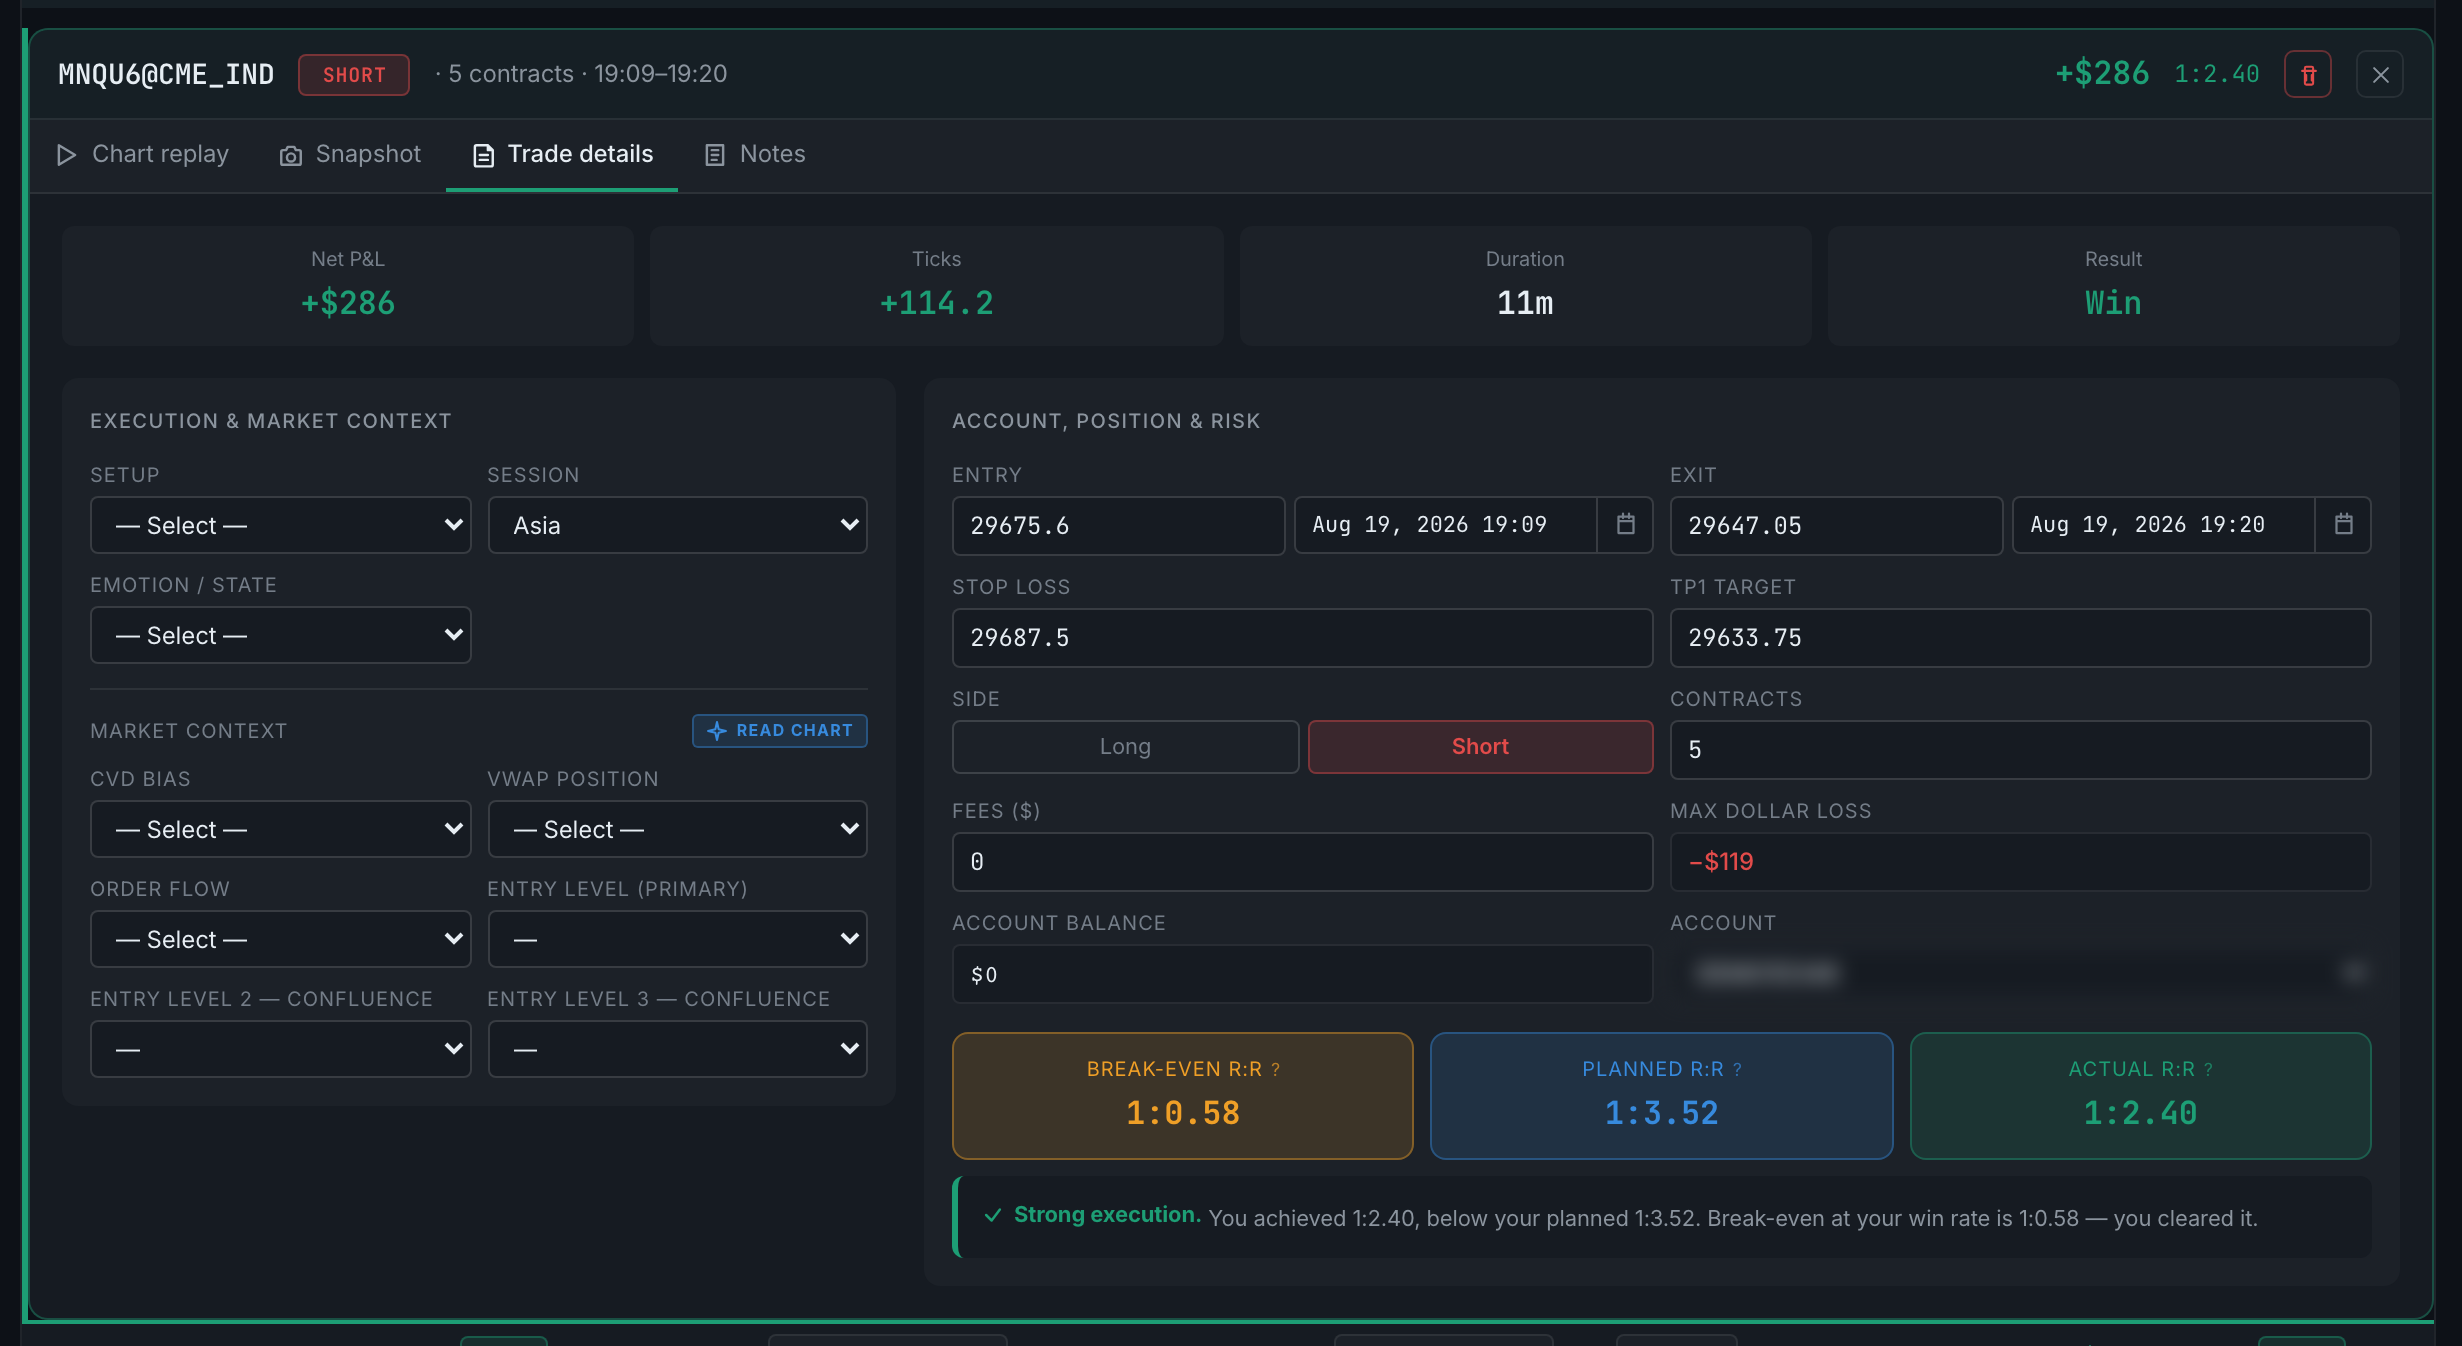Set trade side to Long
The height and width of the screenshot is (1346, 2462).
[x=1125, y=747]
